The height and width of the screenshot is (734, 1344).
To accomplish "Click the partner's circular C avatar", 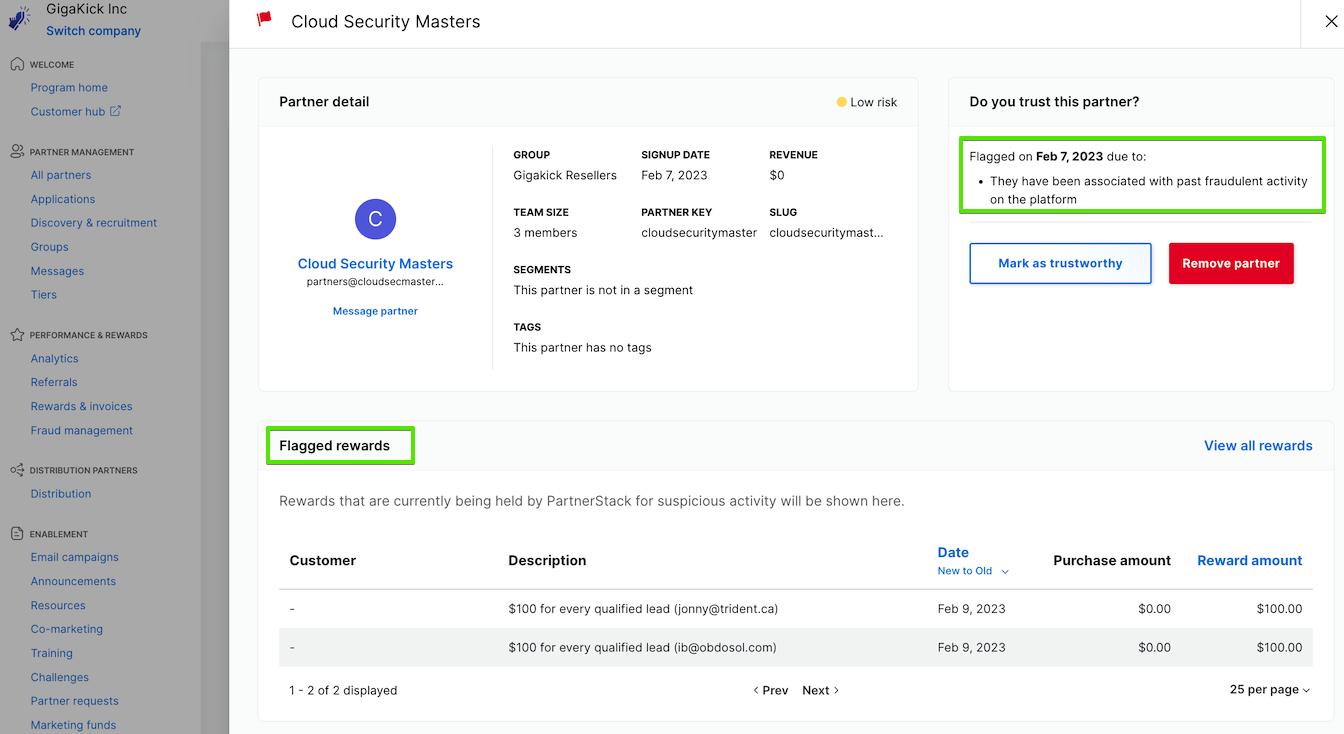I will pyautogui.click(x=375, y=219).
